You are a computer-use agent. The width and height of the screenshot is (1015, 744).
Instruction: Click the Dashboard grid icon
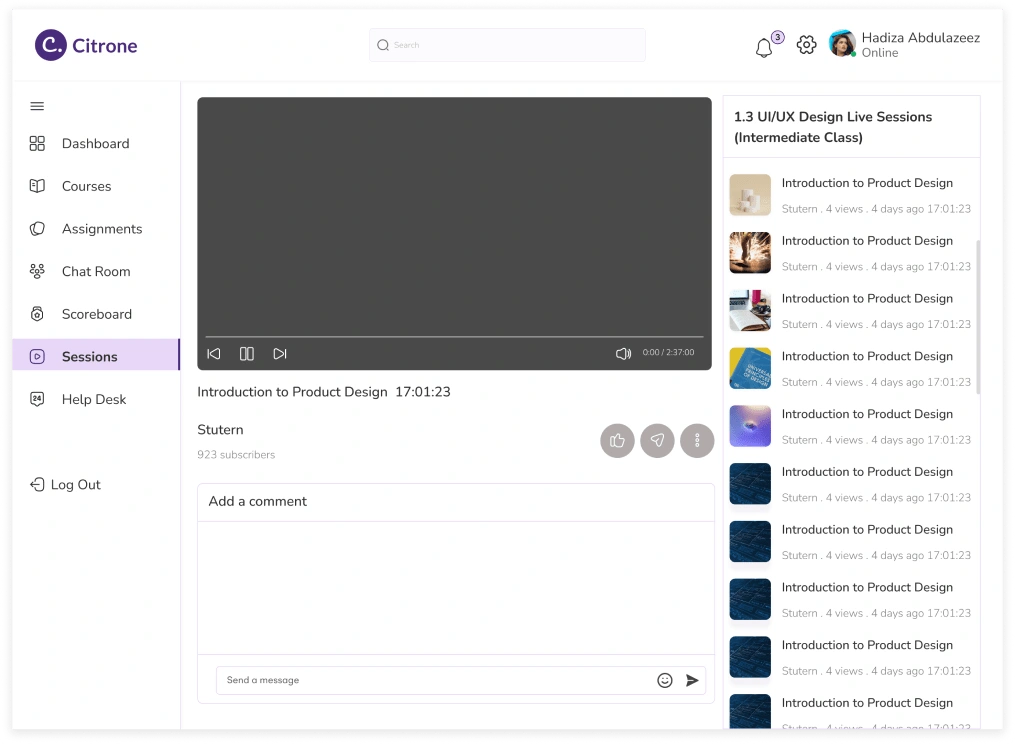pyautogui.click(x=37, y=143)
